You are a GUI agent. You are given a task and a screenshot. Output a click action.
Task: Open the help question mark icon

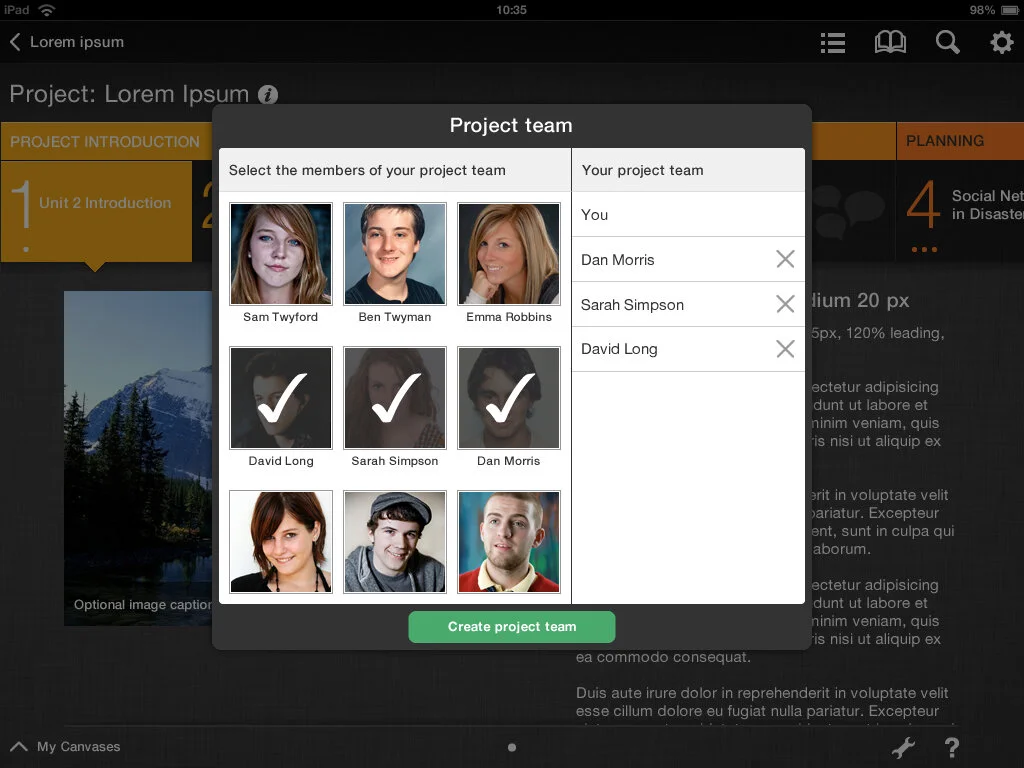[951, 747]
